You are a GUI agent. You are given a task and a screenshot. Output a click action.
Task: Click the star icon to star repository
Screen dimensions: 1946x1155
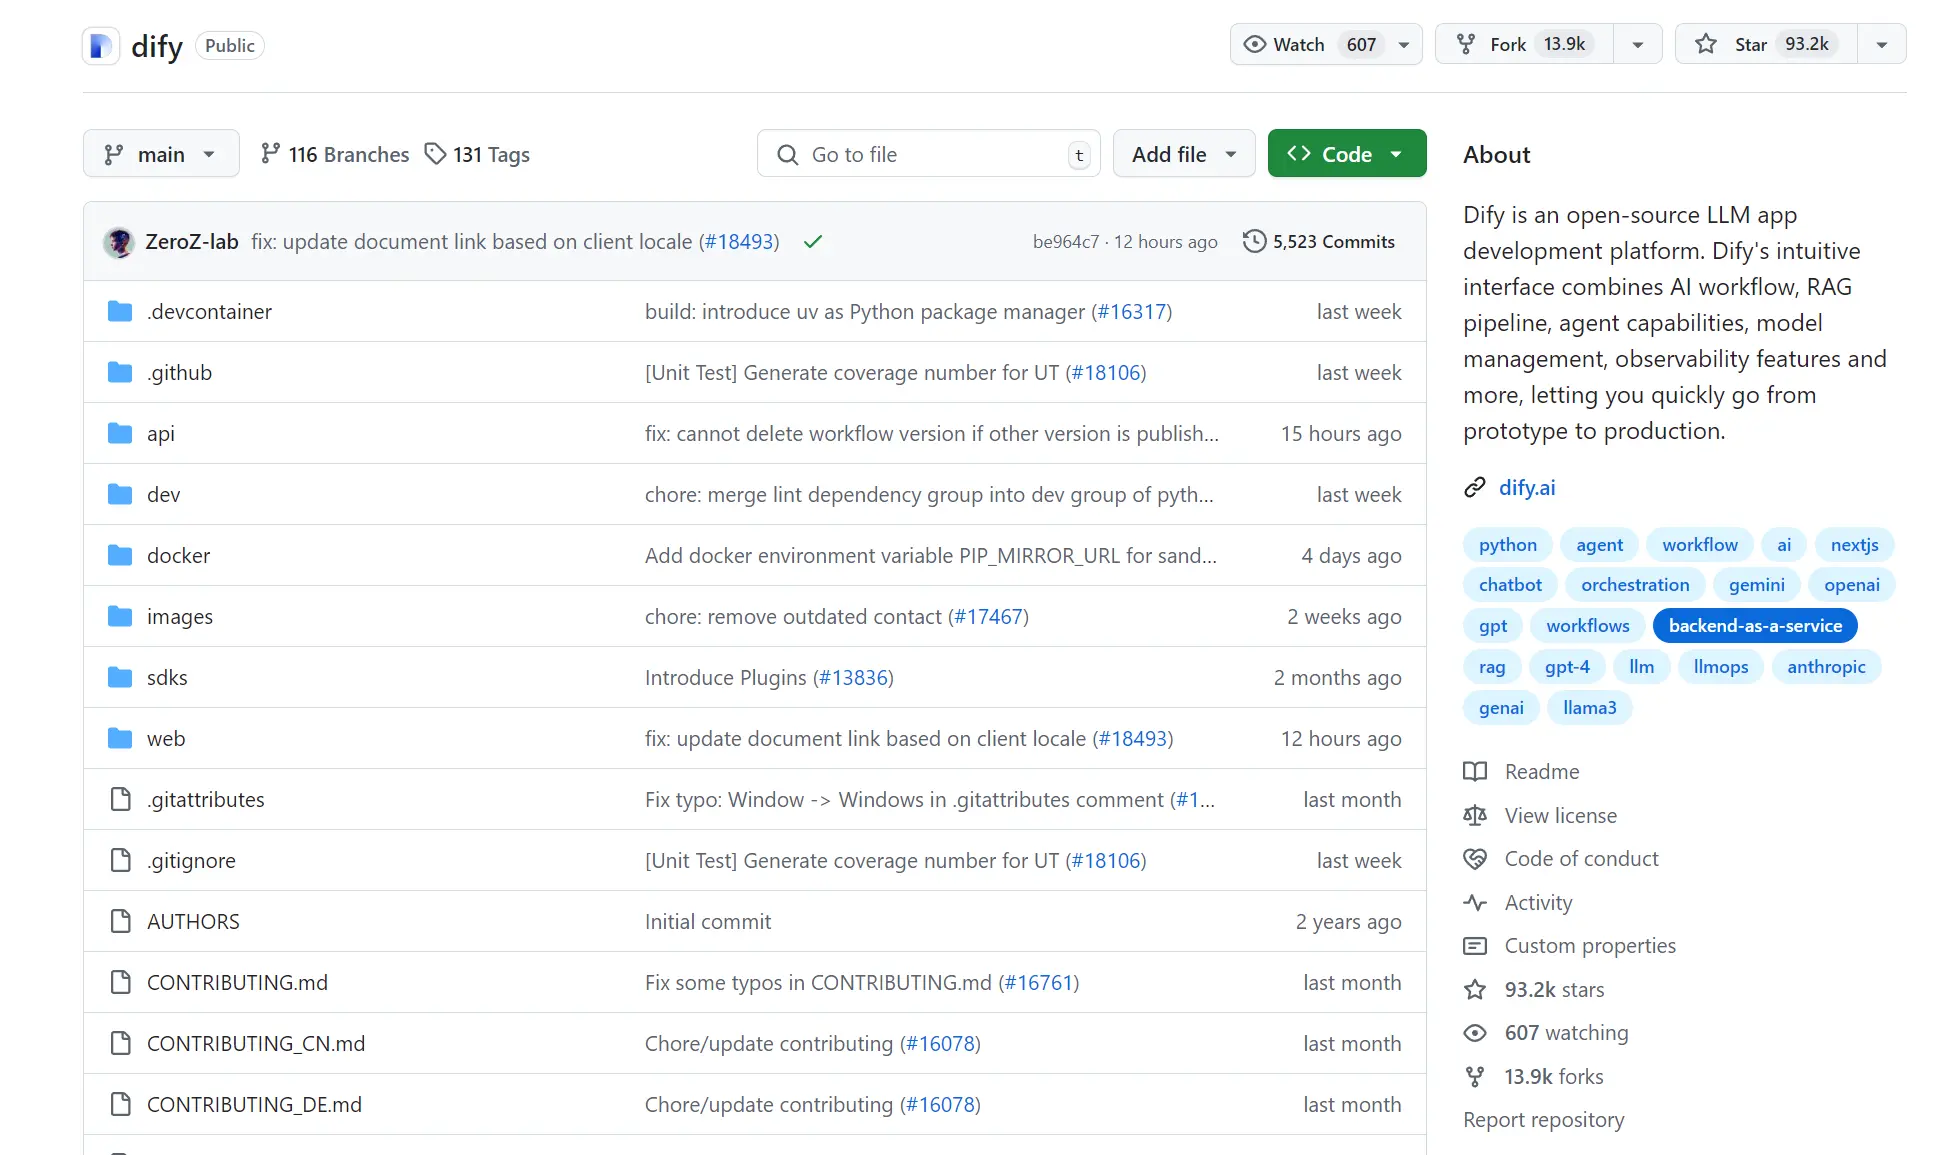click(x=1706, y=45)
